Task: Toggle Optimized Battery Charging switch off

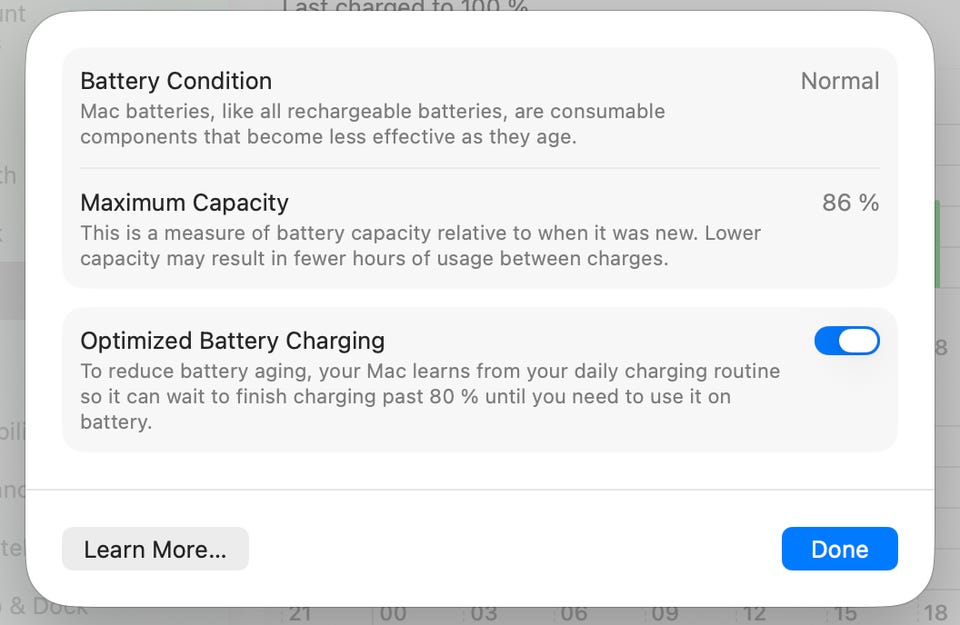Action: 846,341
